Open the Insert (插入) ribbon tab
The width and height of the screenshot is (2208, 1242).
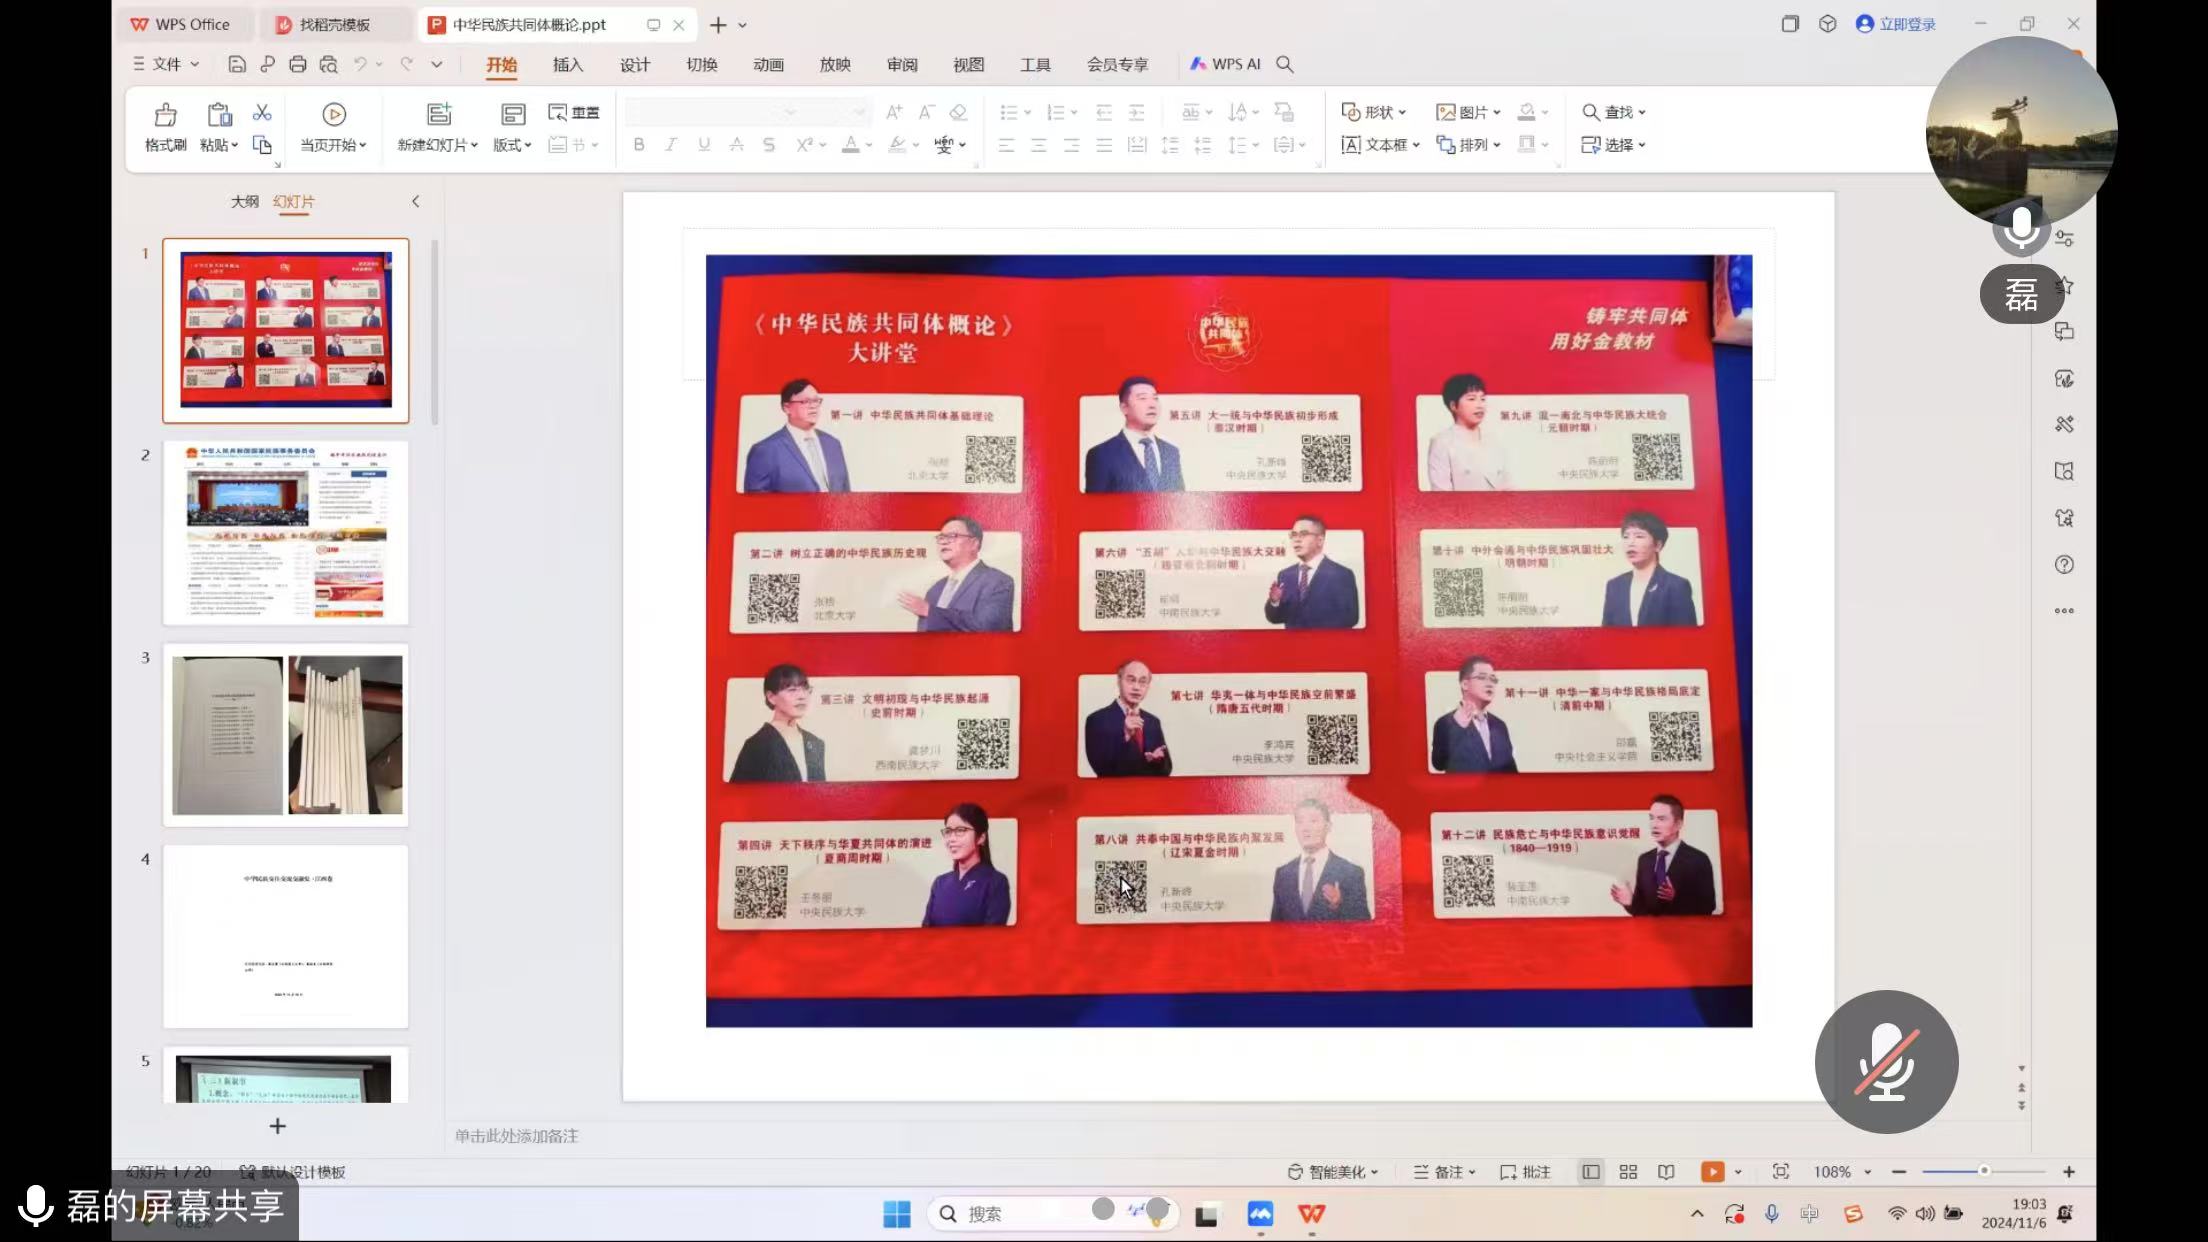pyautogui.click(x=567, y=64)
